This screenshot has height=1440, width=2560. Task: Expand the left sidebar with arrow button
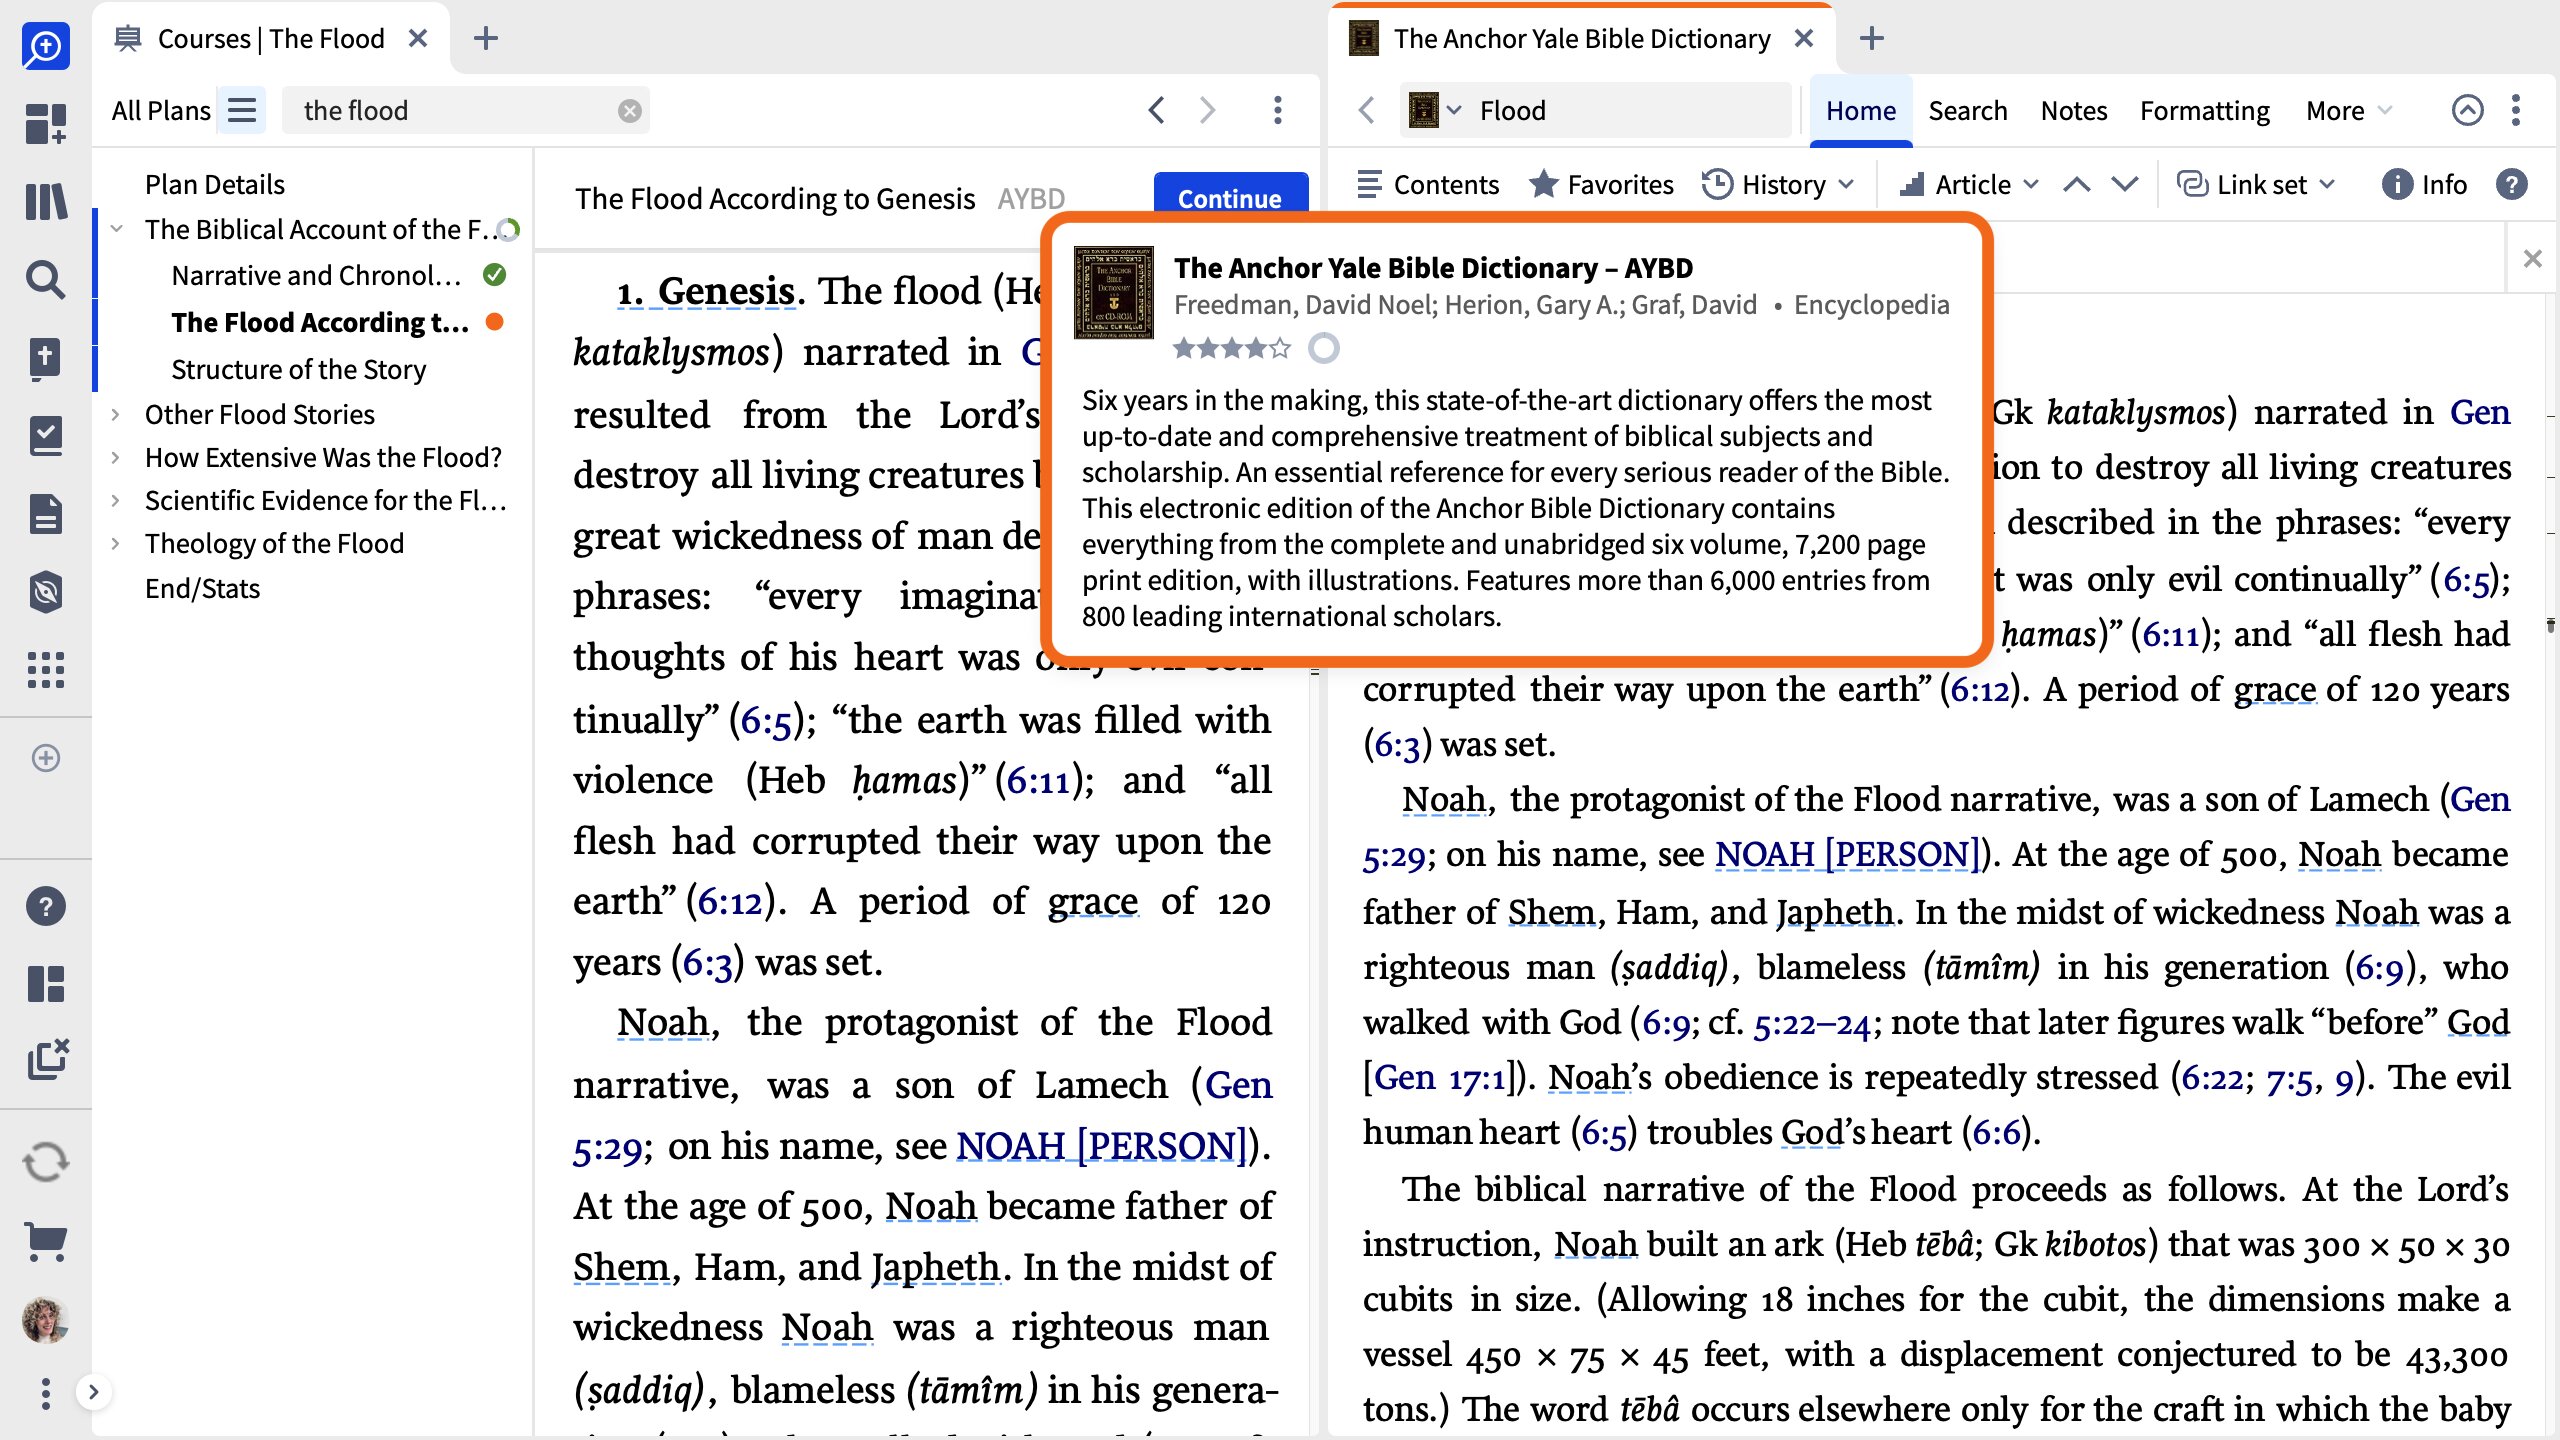(94, 1392)
